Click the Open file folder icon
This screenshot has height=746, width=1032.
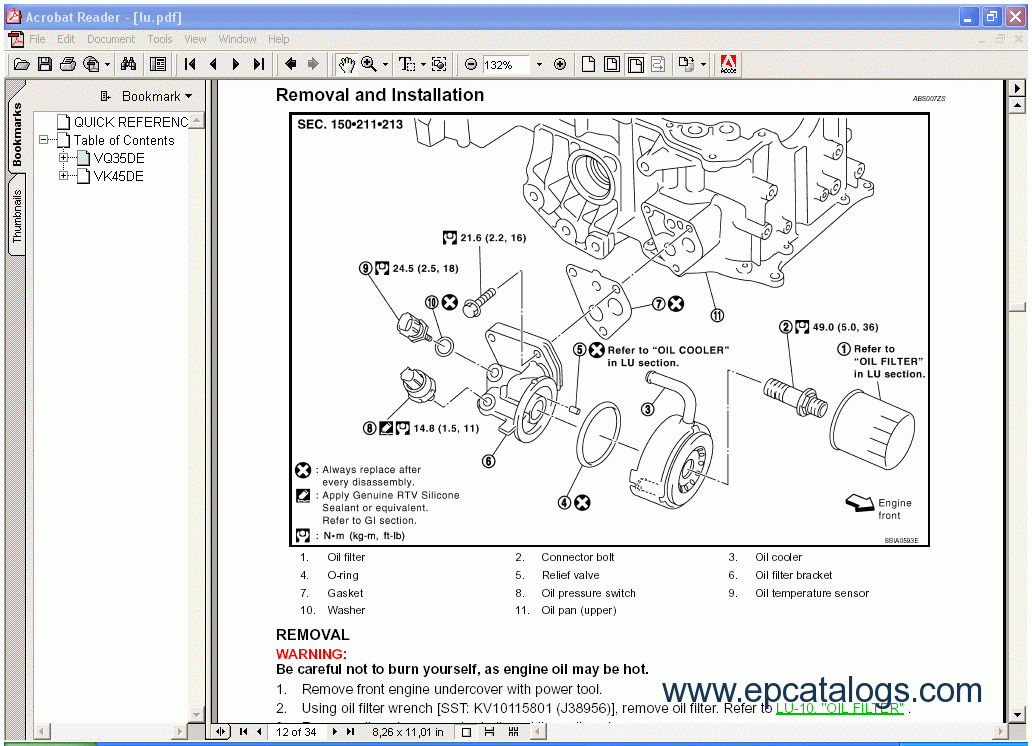(x=22, y=64)
